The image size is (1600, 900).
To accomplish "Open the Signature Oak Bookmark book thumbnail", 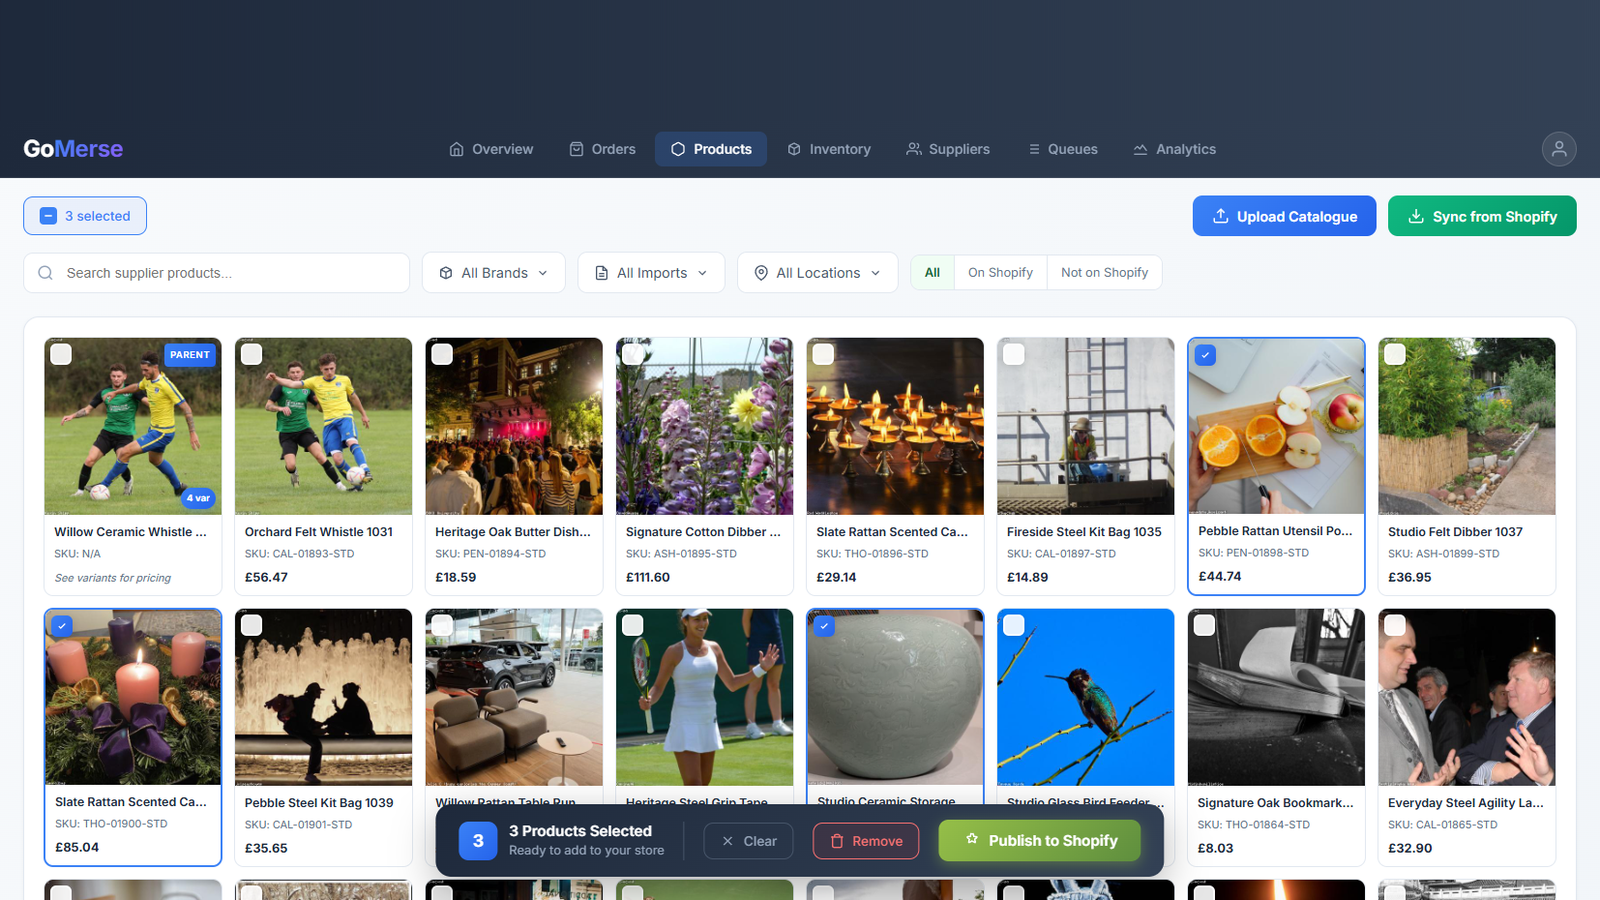I will click(x=1276, y=697).
